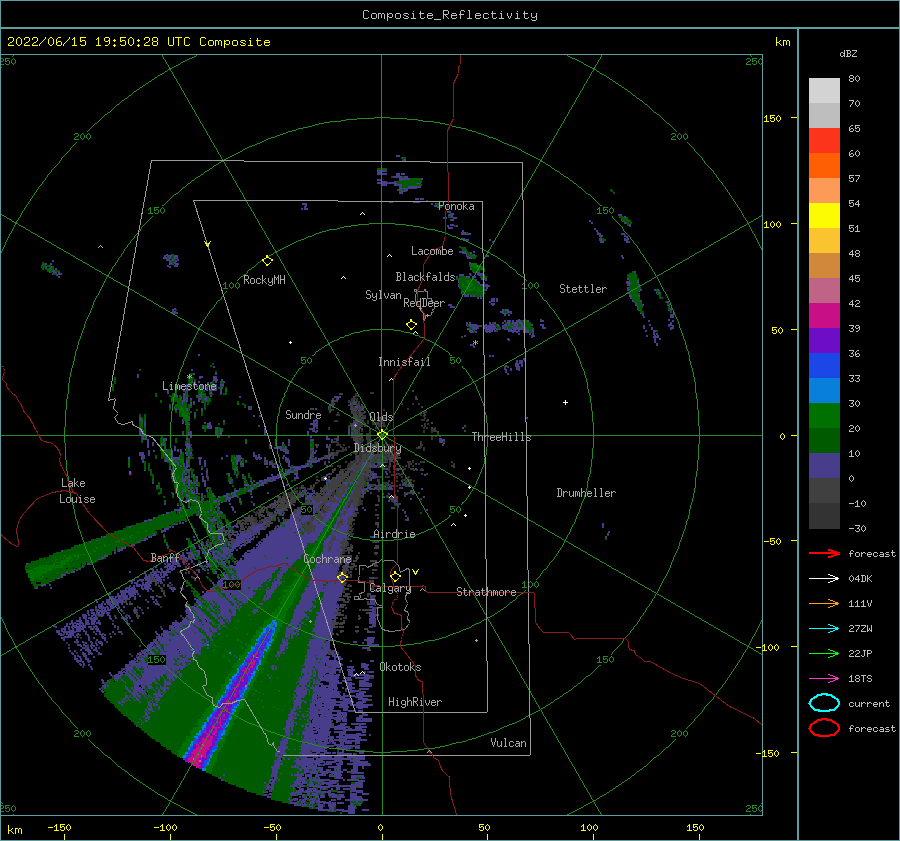Image resolution: width=900 pixels, height=841 pixels.
Task: Click the Stettler town label
Action: pyautogui.click(x=583, y=289)
